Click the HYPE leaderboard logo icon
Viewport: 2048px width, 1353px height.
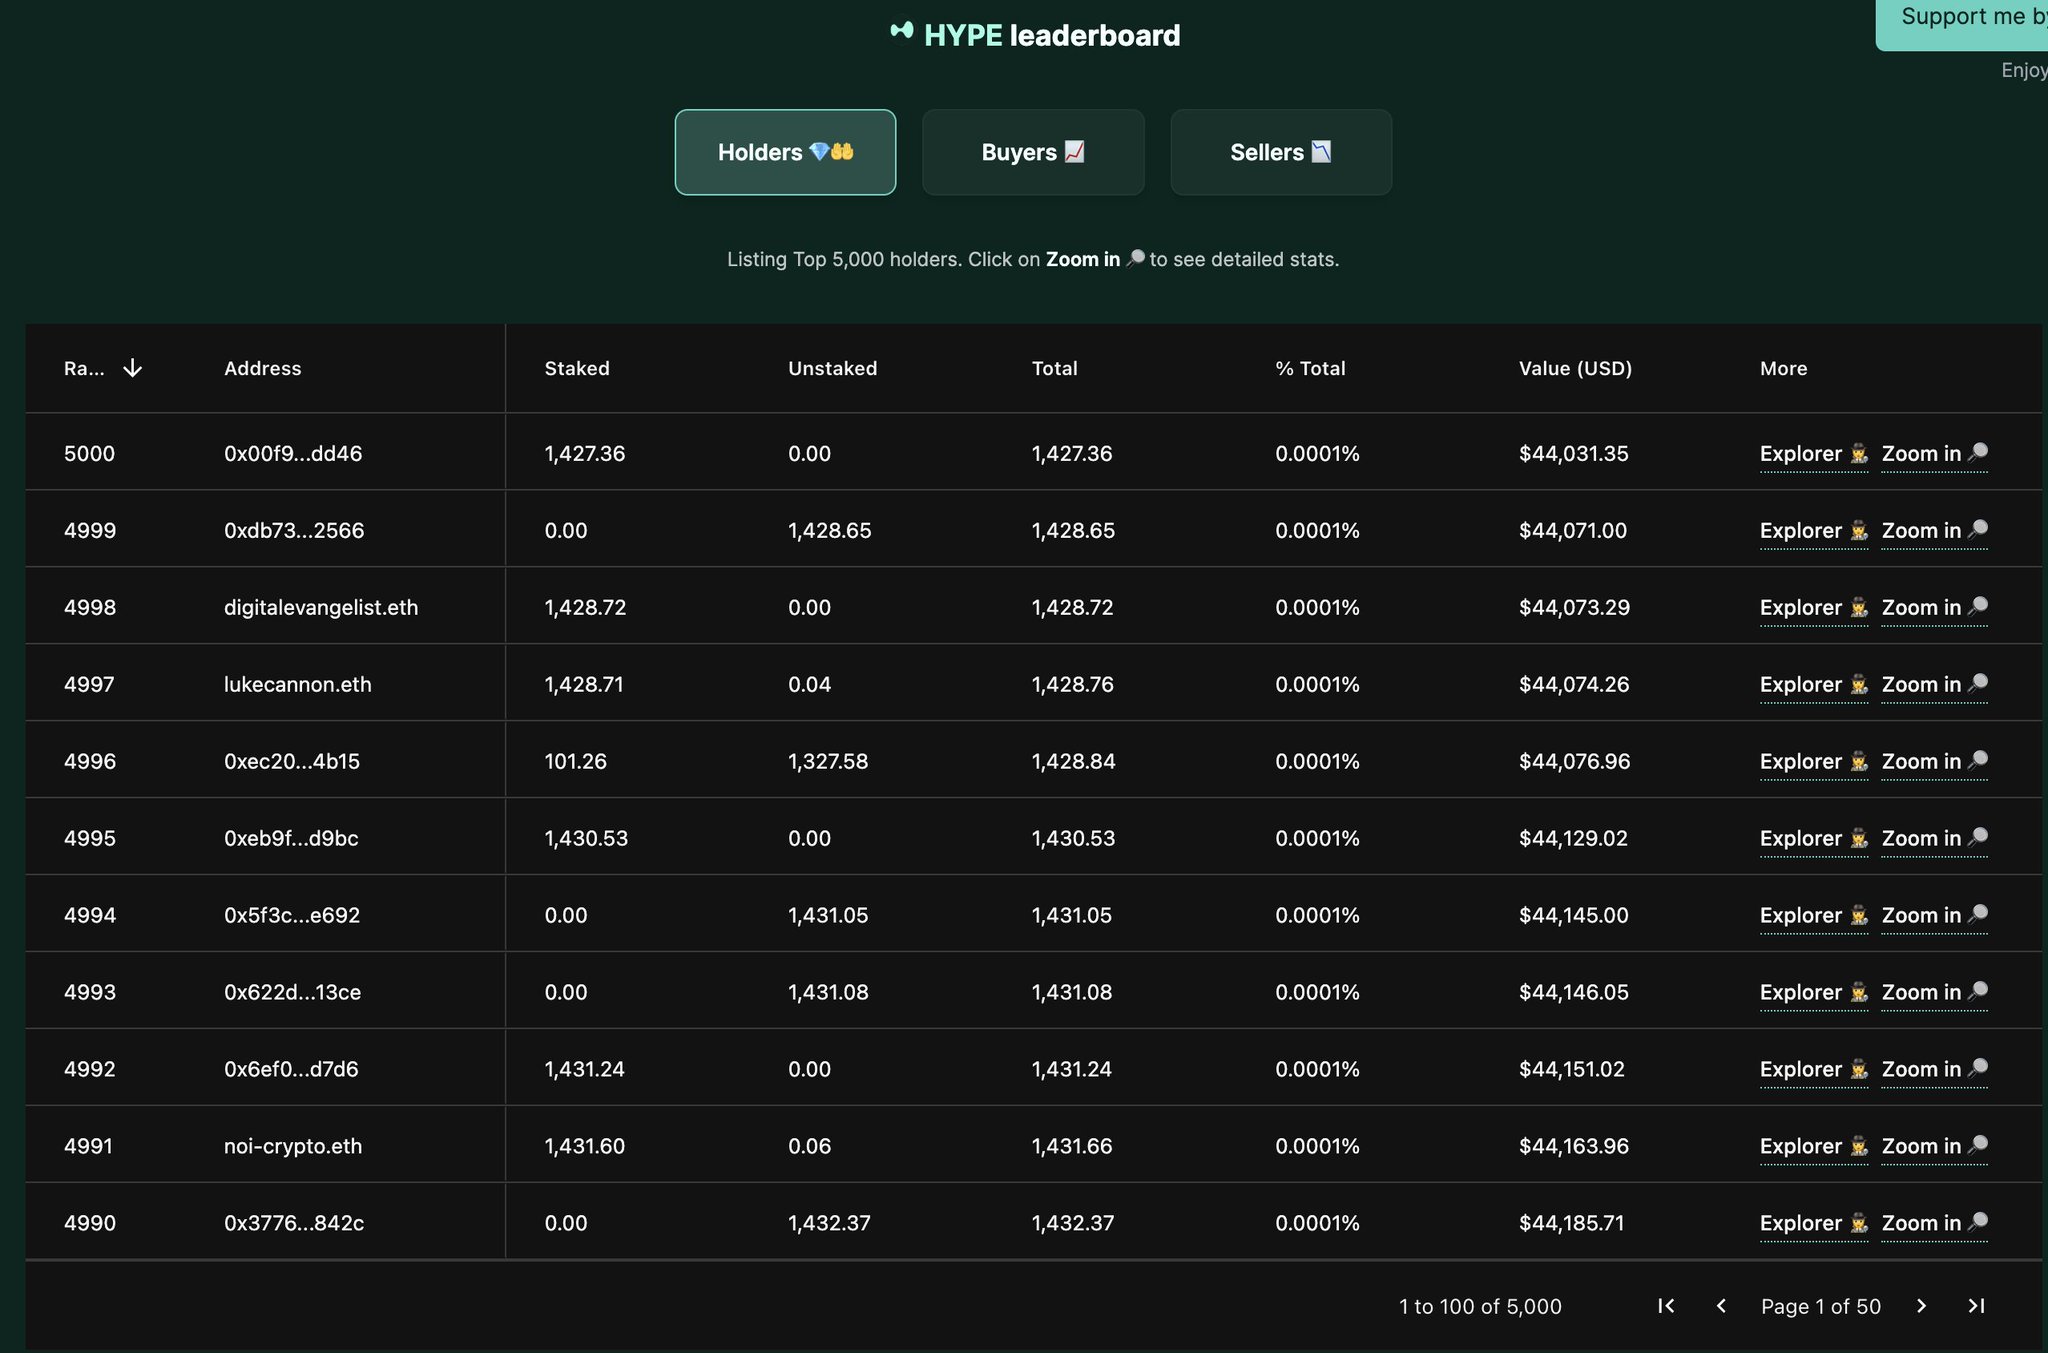(901, 33)
